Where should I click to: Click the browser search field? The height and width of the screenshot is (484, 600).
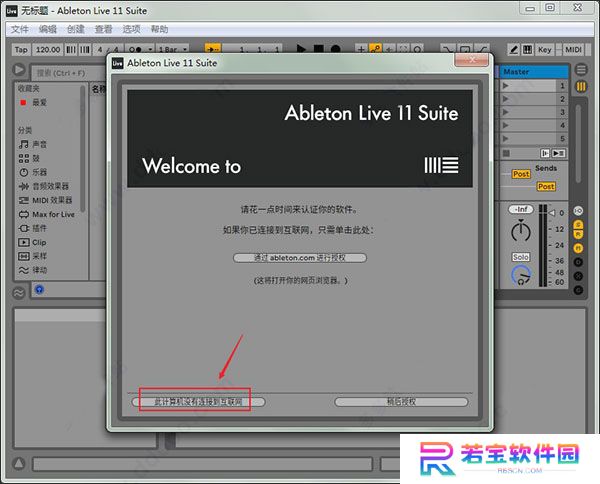pyautogui.click(x=69, y=73)
